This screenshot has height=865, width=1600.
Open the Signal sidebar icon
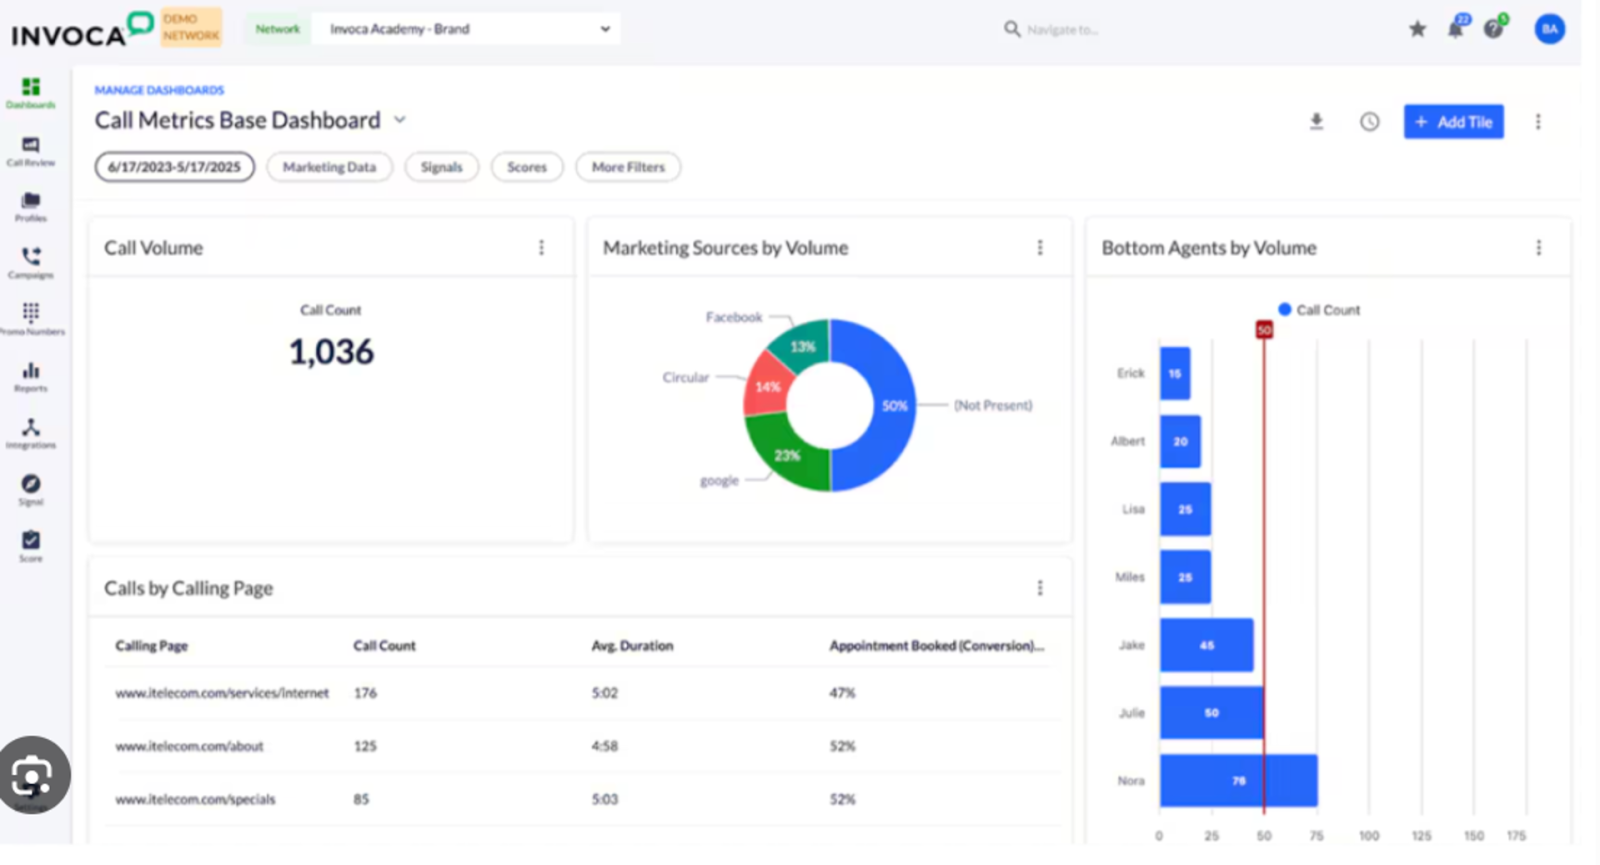(x=31, y=490)
